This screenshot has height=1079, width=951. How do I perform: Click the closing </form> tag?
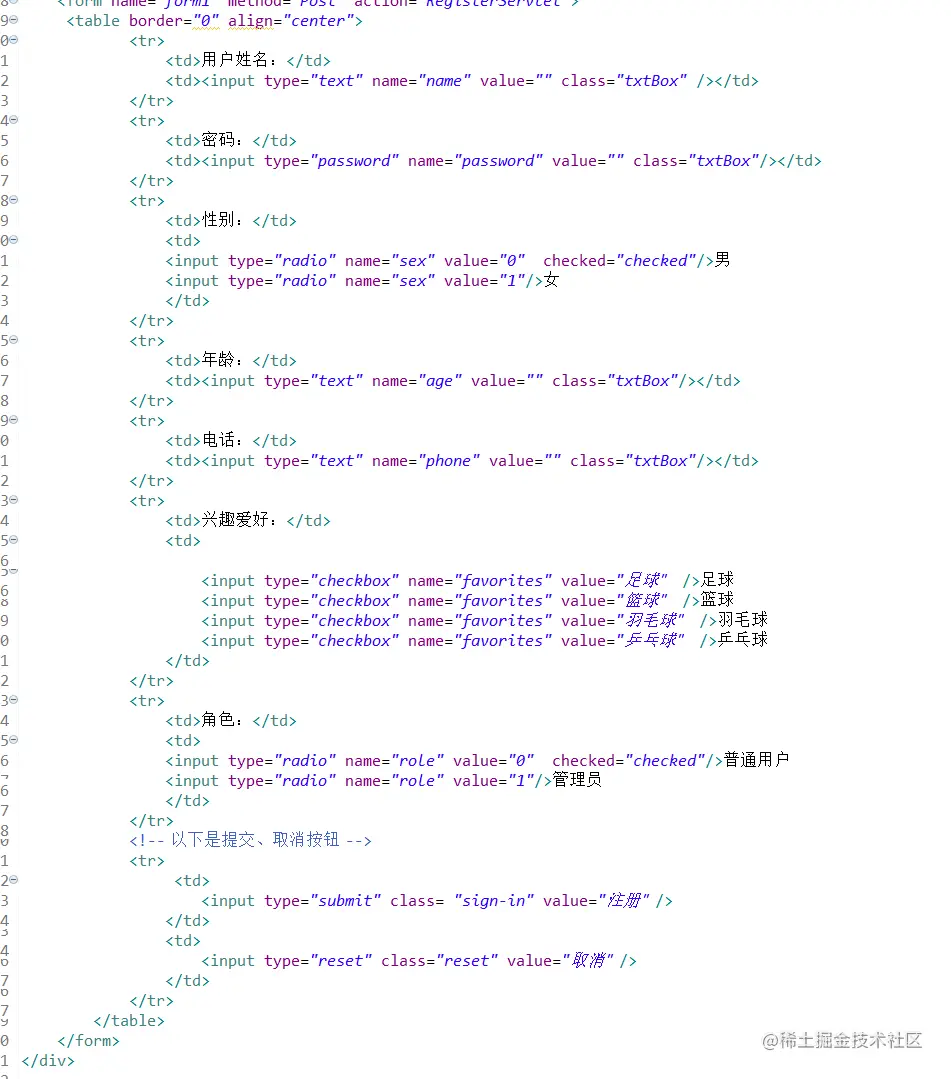pos(89,1040)
